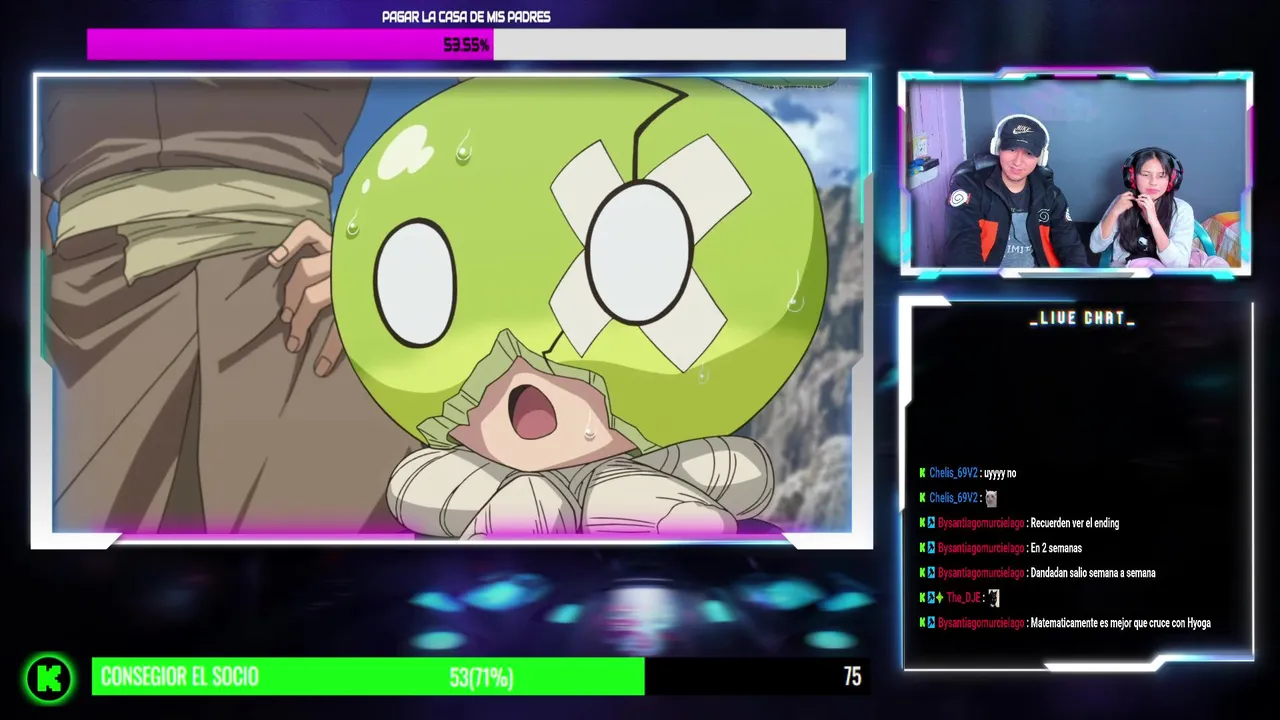Click the chat message 'Recuerden ver el ending'
Viewport: 1280px width, 720px height.
click(1075, 523)
